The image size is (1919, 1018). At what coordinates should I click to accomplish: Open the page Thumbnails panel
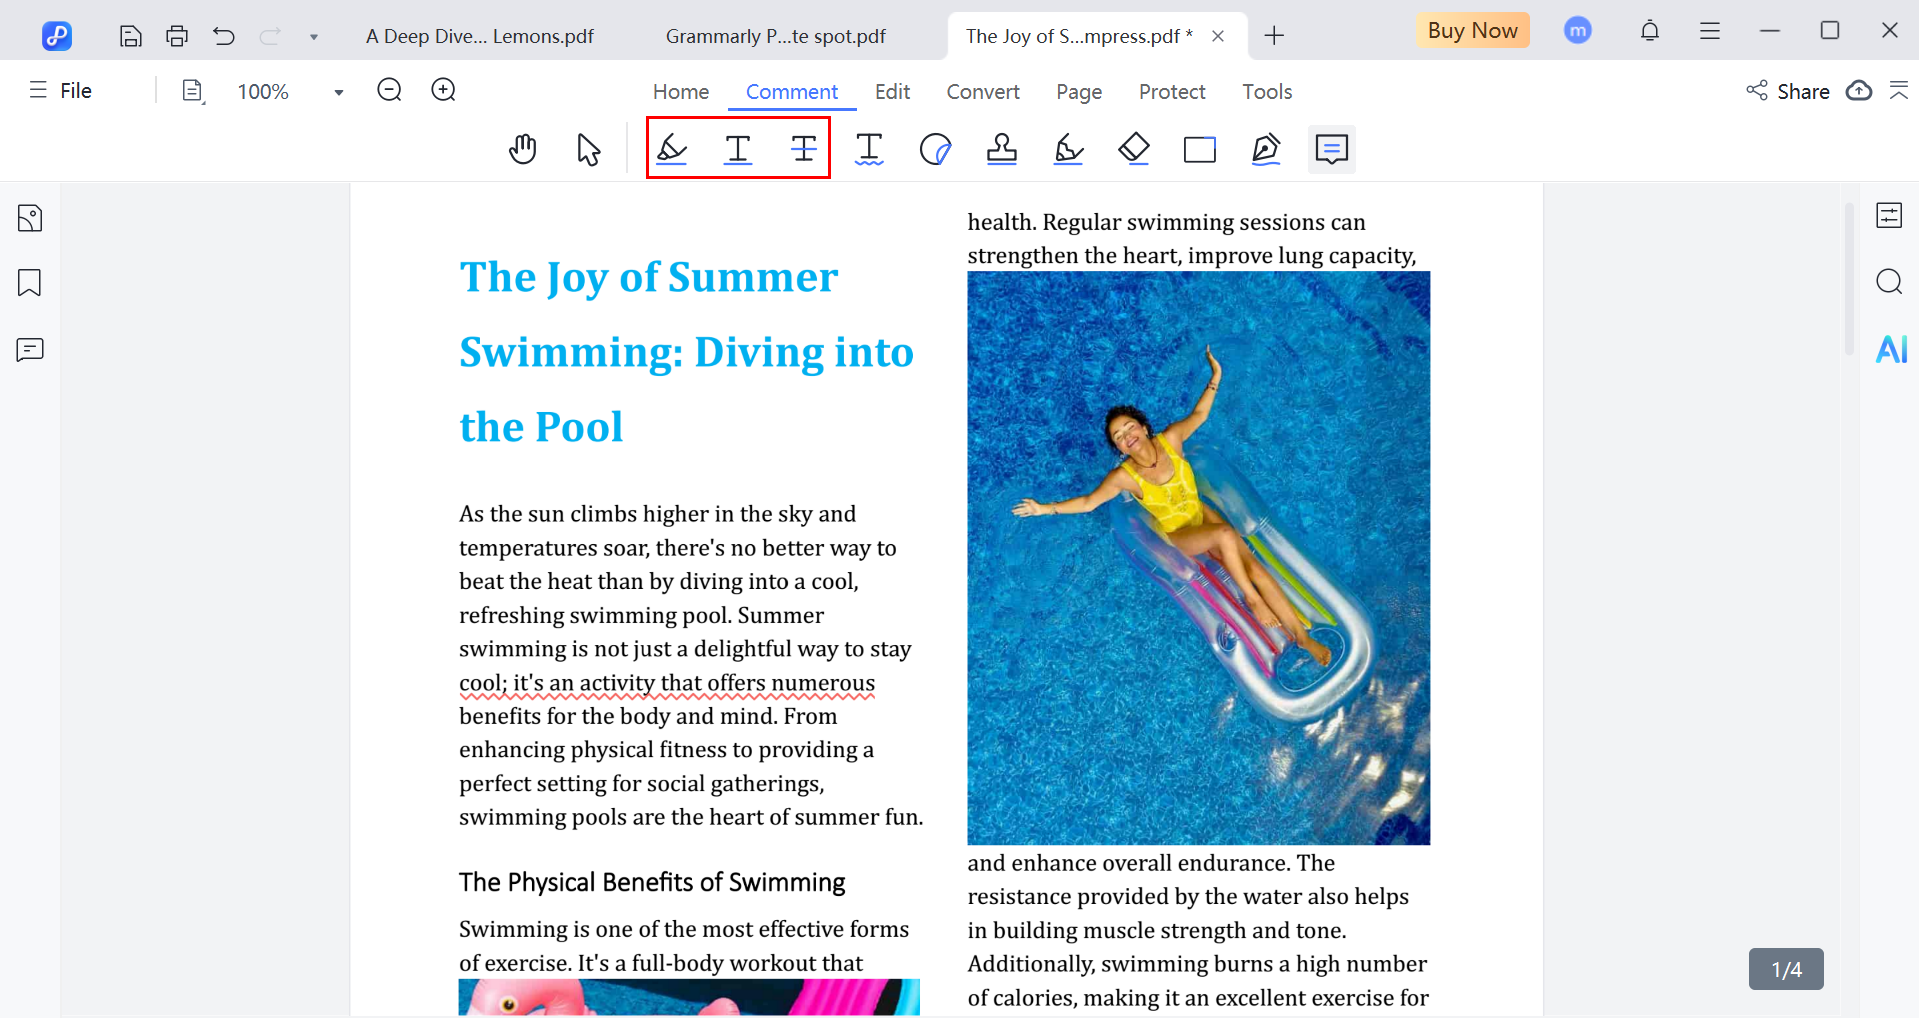tap(30, 217)
